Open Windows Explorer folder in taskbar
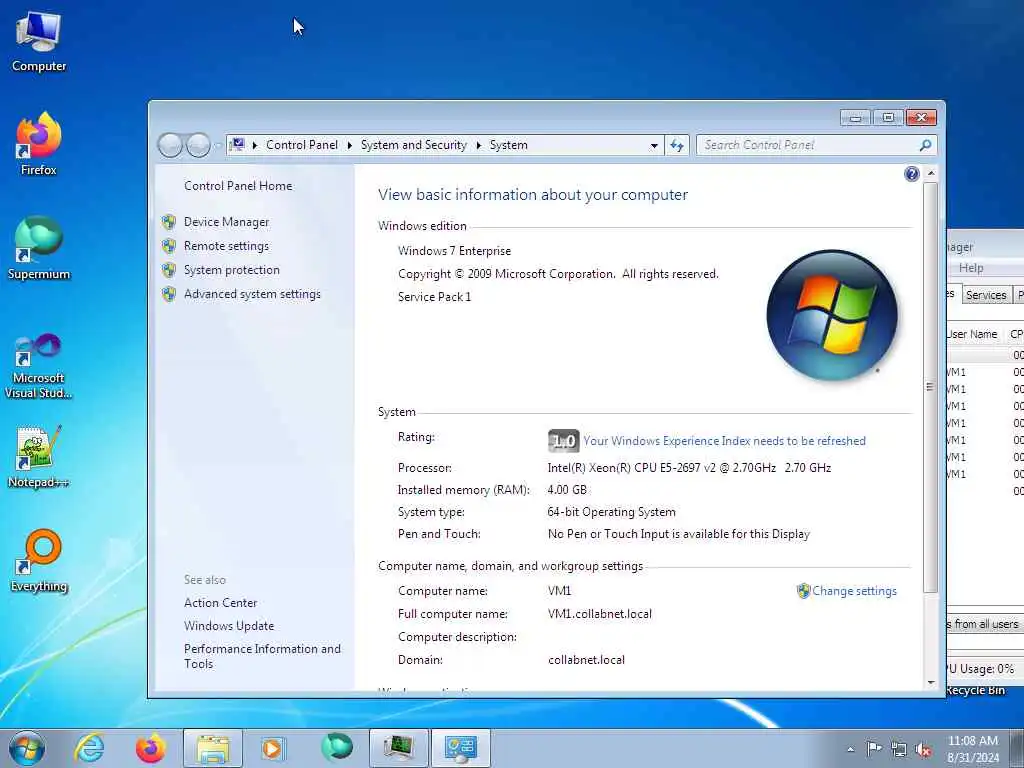 [x=213, y=748]
